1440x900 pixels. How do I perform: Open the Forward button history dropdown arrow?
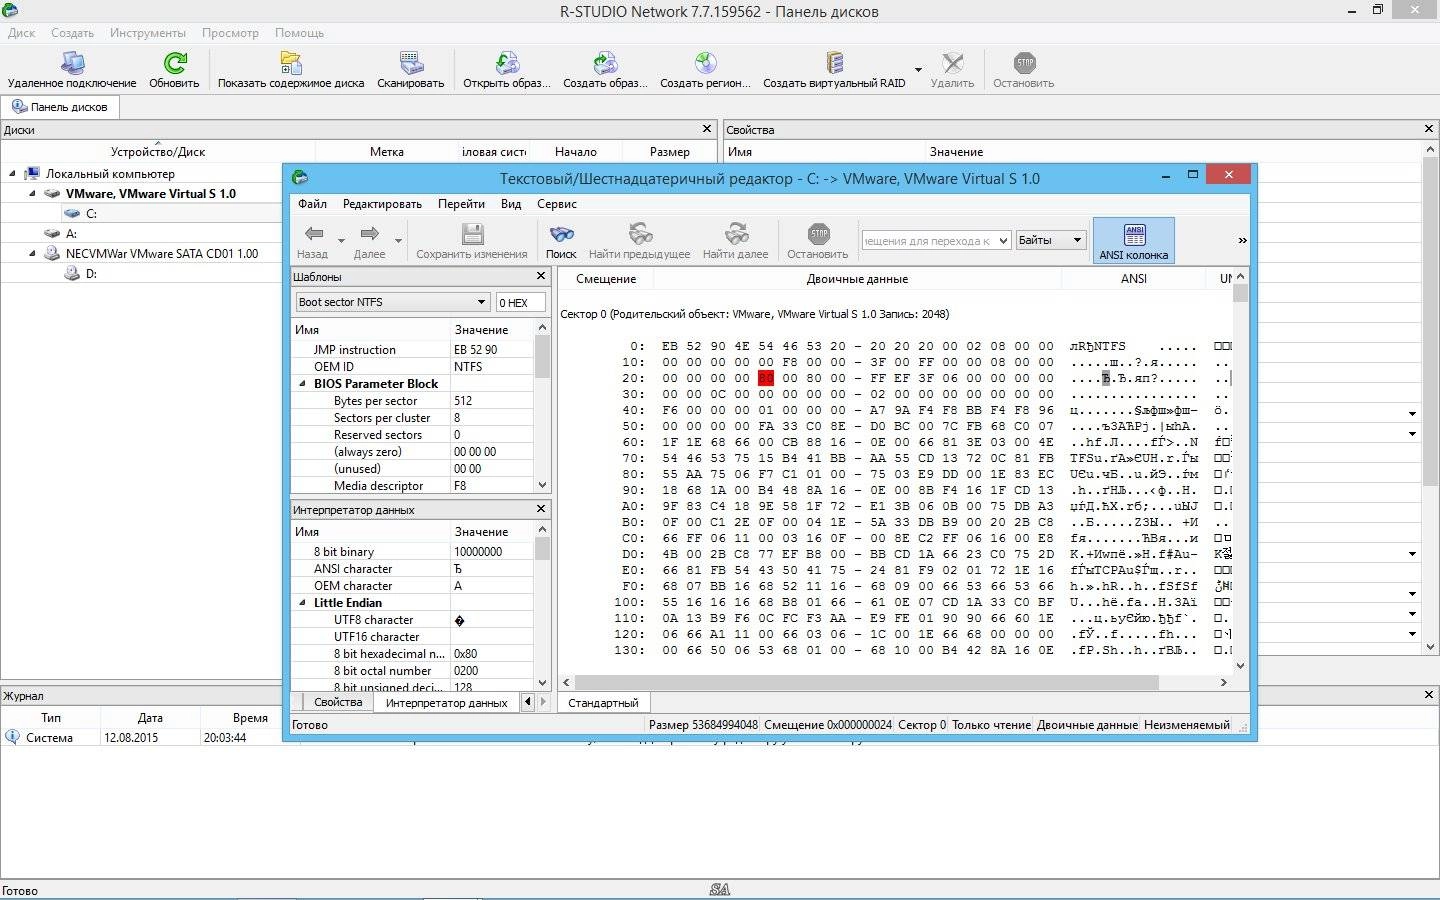[x=398, y=241]
